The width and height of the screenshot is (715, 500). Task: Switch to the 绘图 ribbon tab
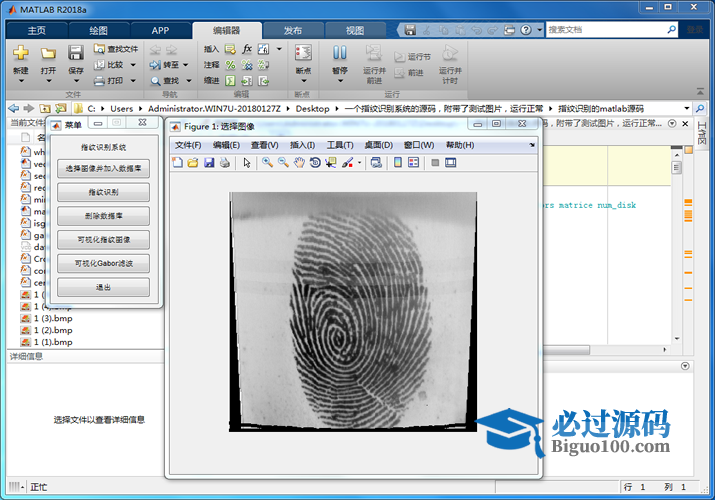coord(99,30)
